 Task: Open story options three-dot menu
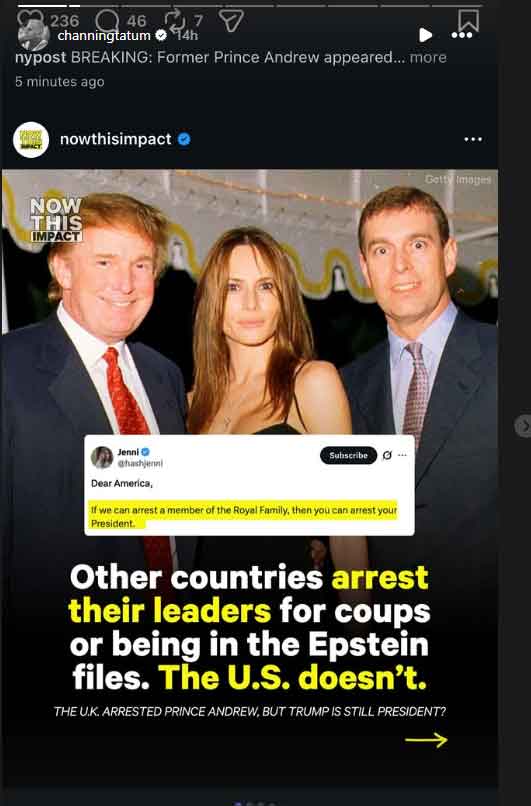click(x=462, y=35)
